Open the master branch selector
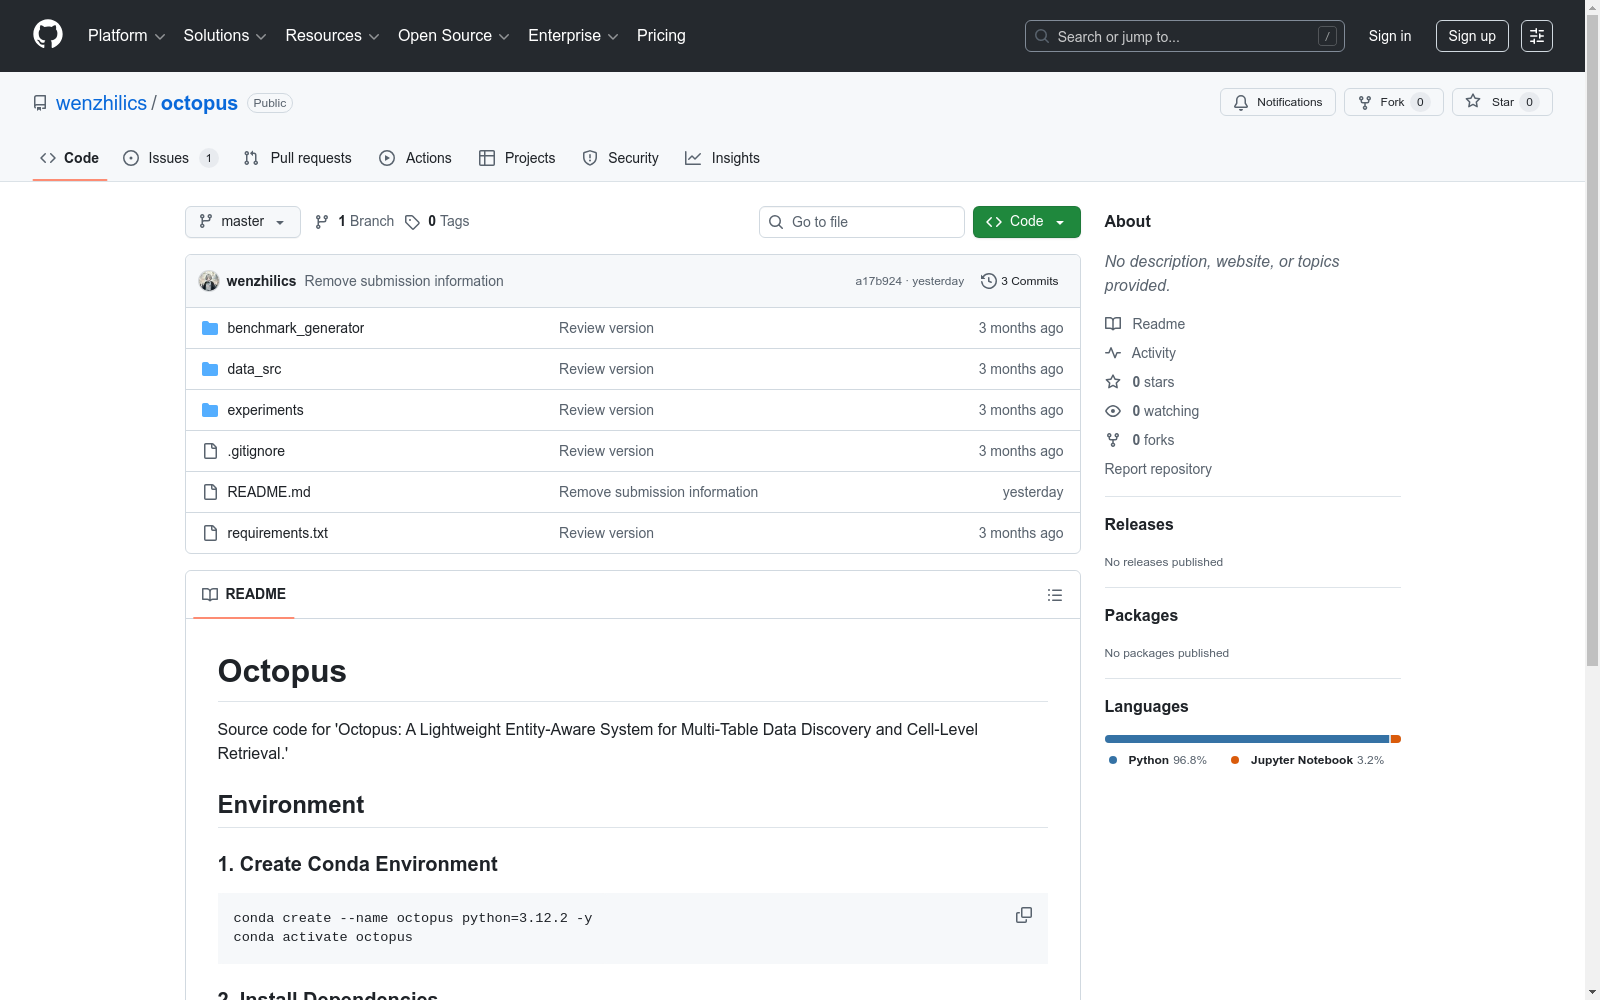Screen dimensions: 1600x1000 coord(243,222)
